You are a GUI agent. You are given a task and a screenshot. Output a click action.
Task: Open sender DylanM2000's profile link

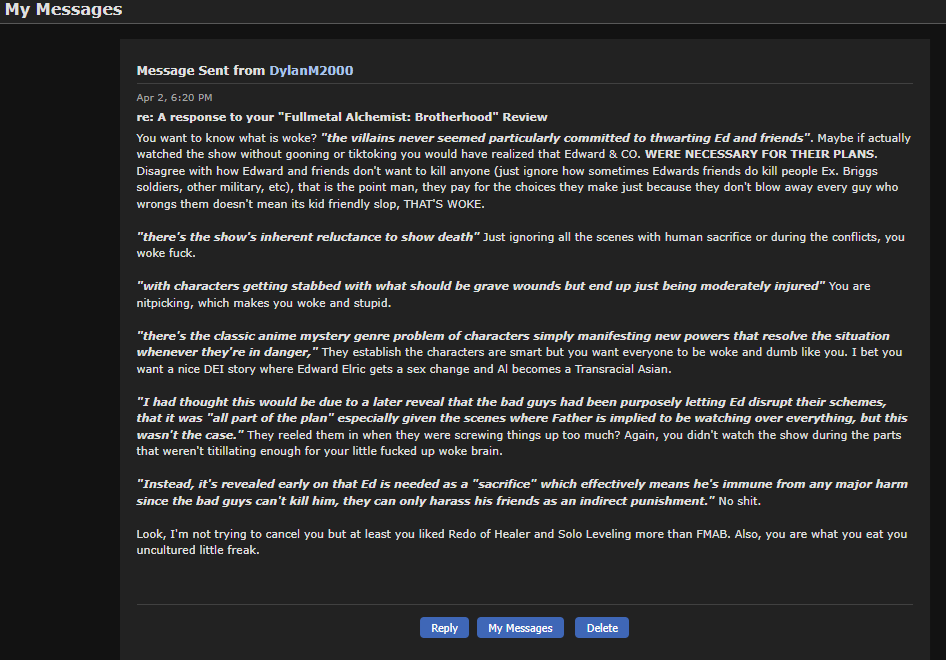311,71
